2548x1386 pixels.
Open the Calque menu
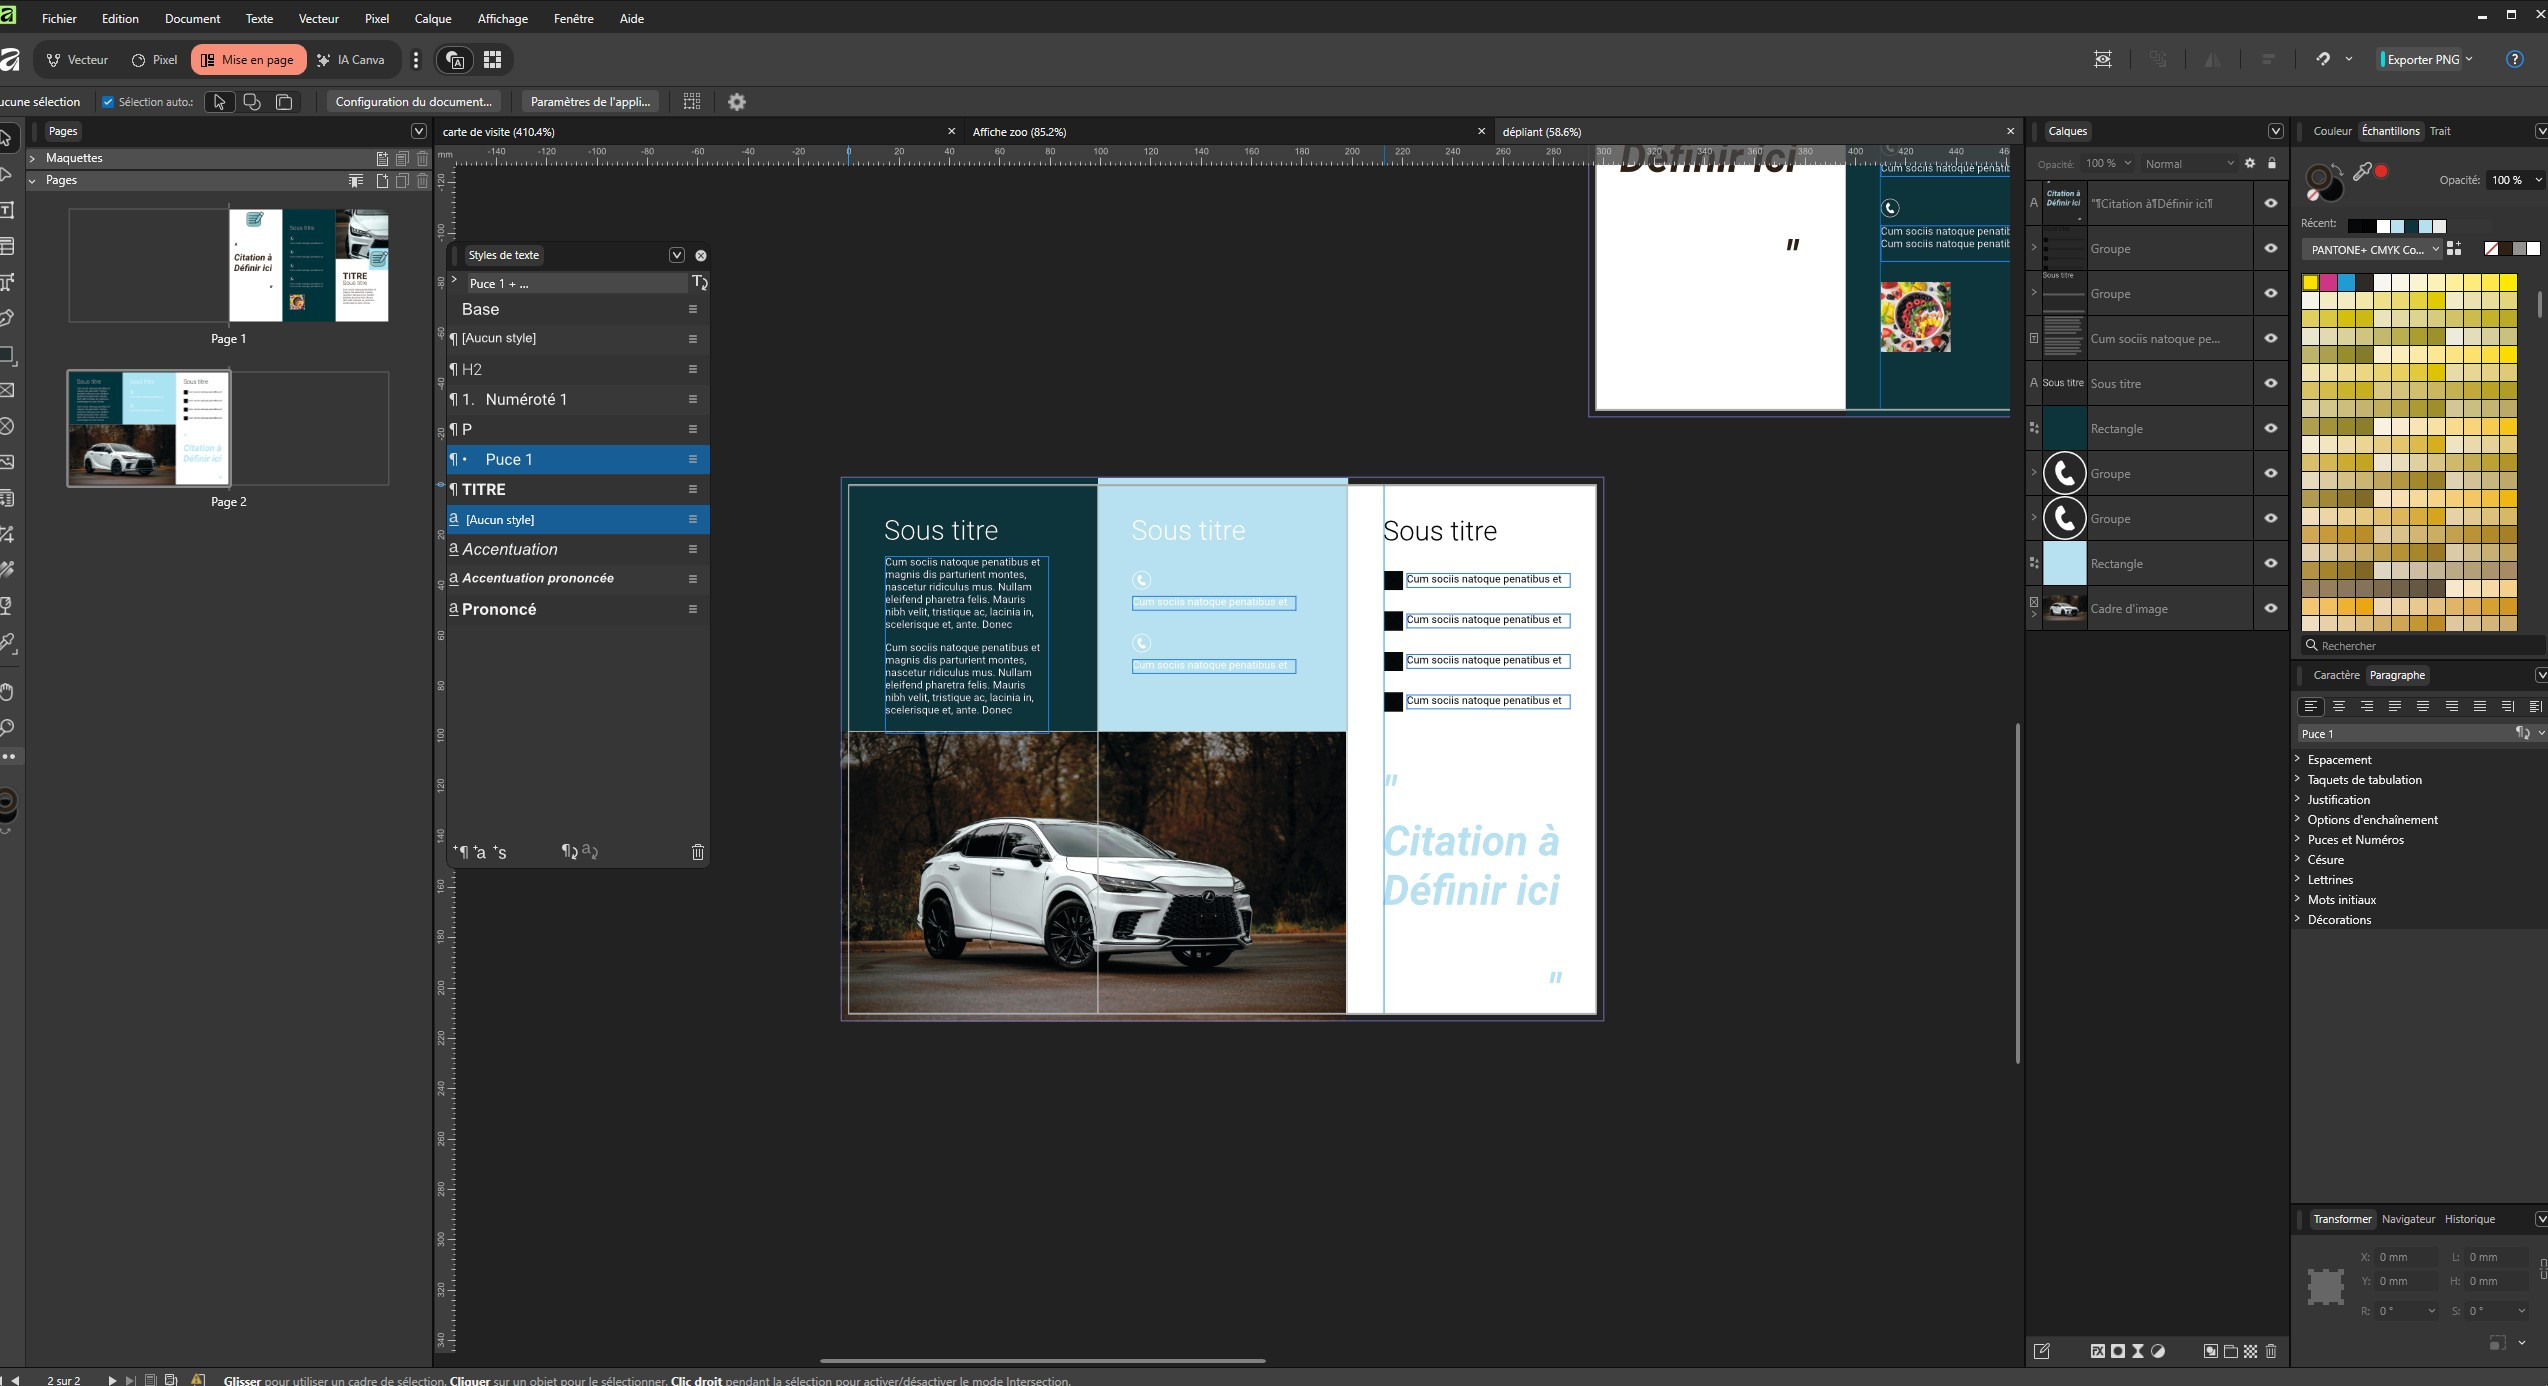click(432, 18)
